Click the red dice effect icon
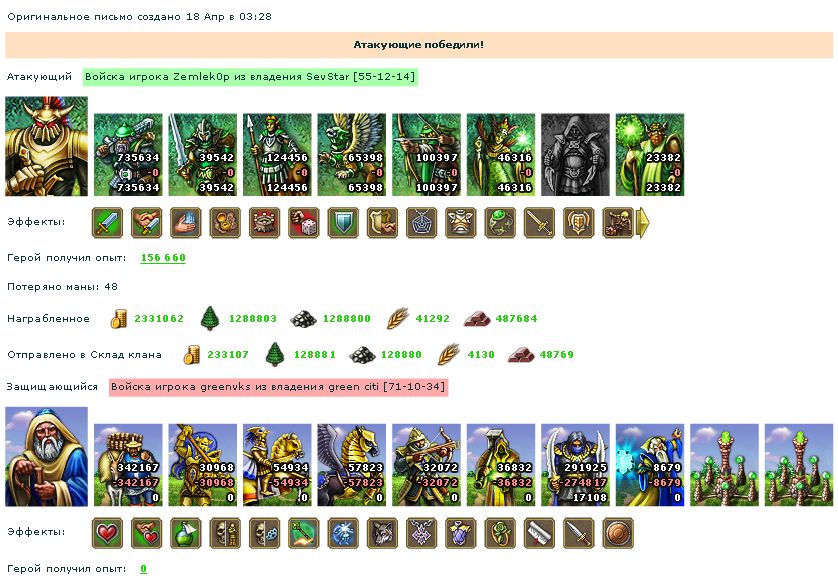838x582 pixels. click(304, 222)
